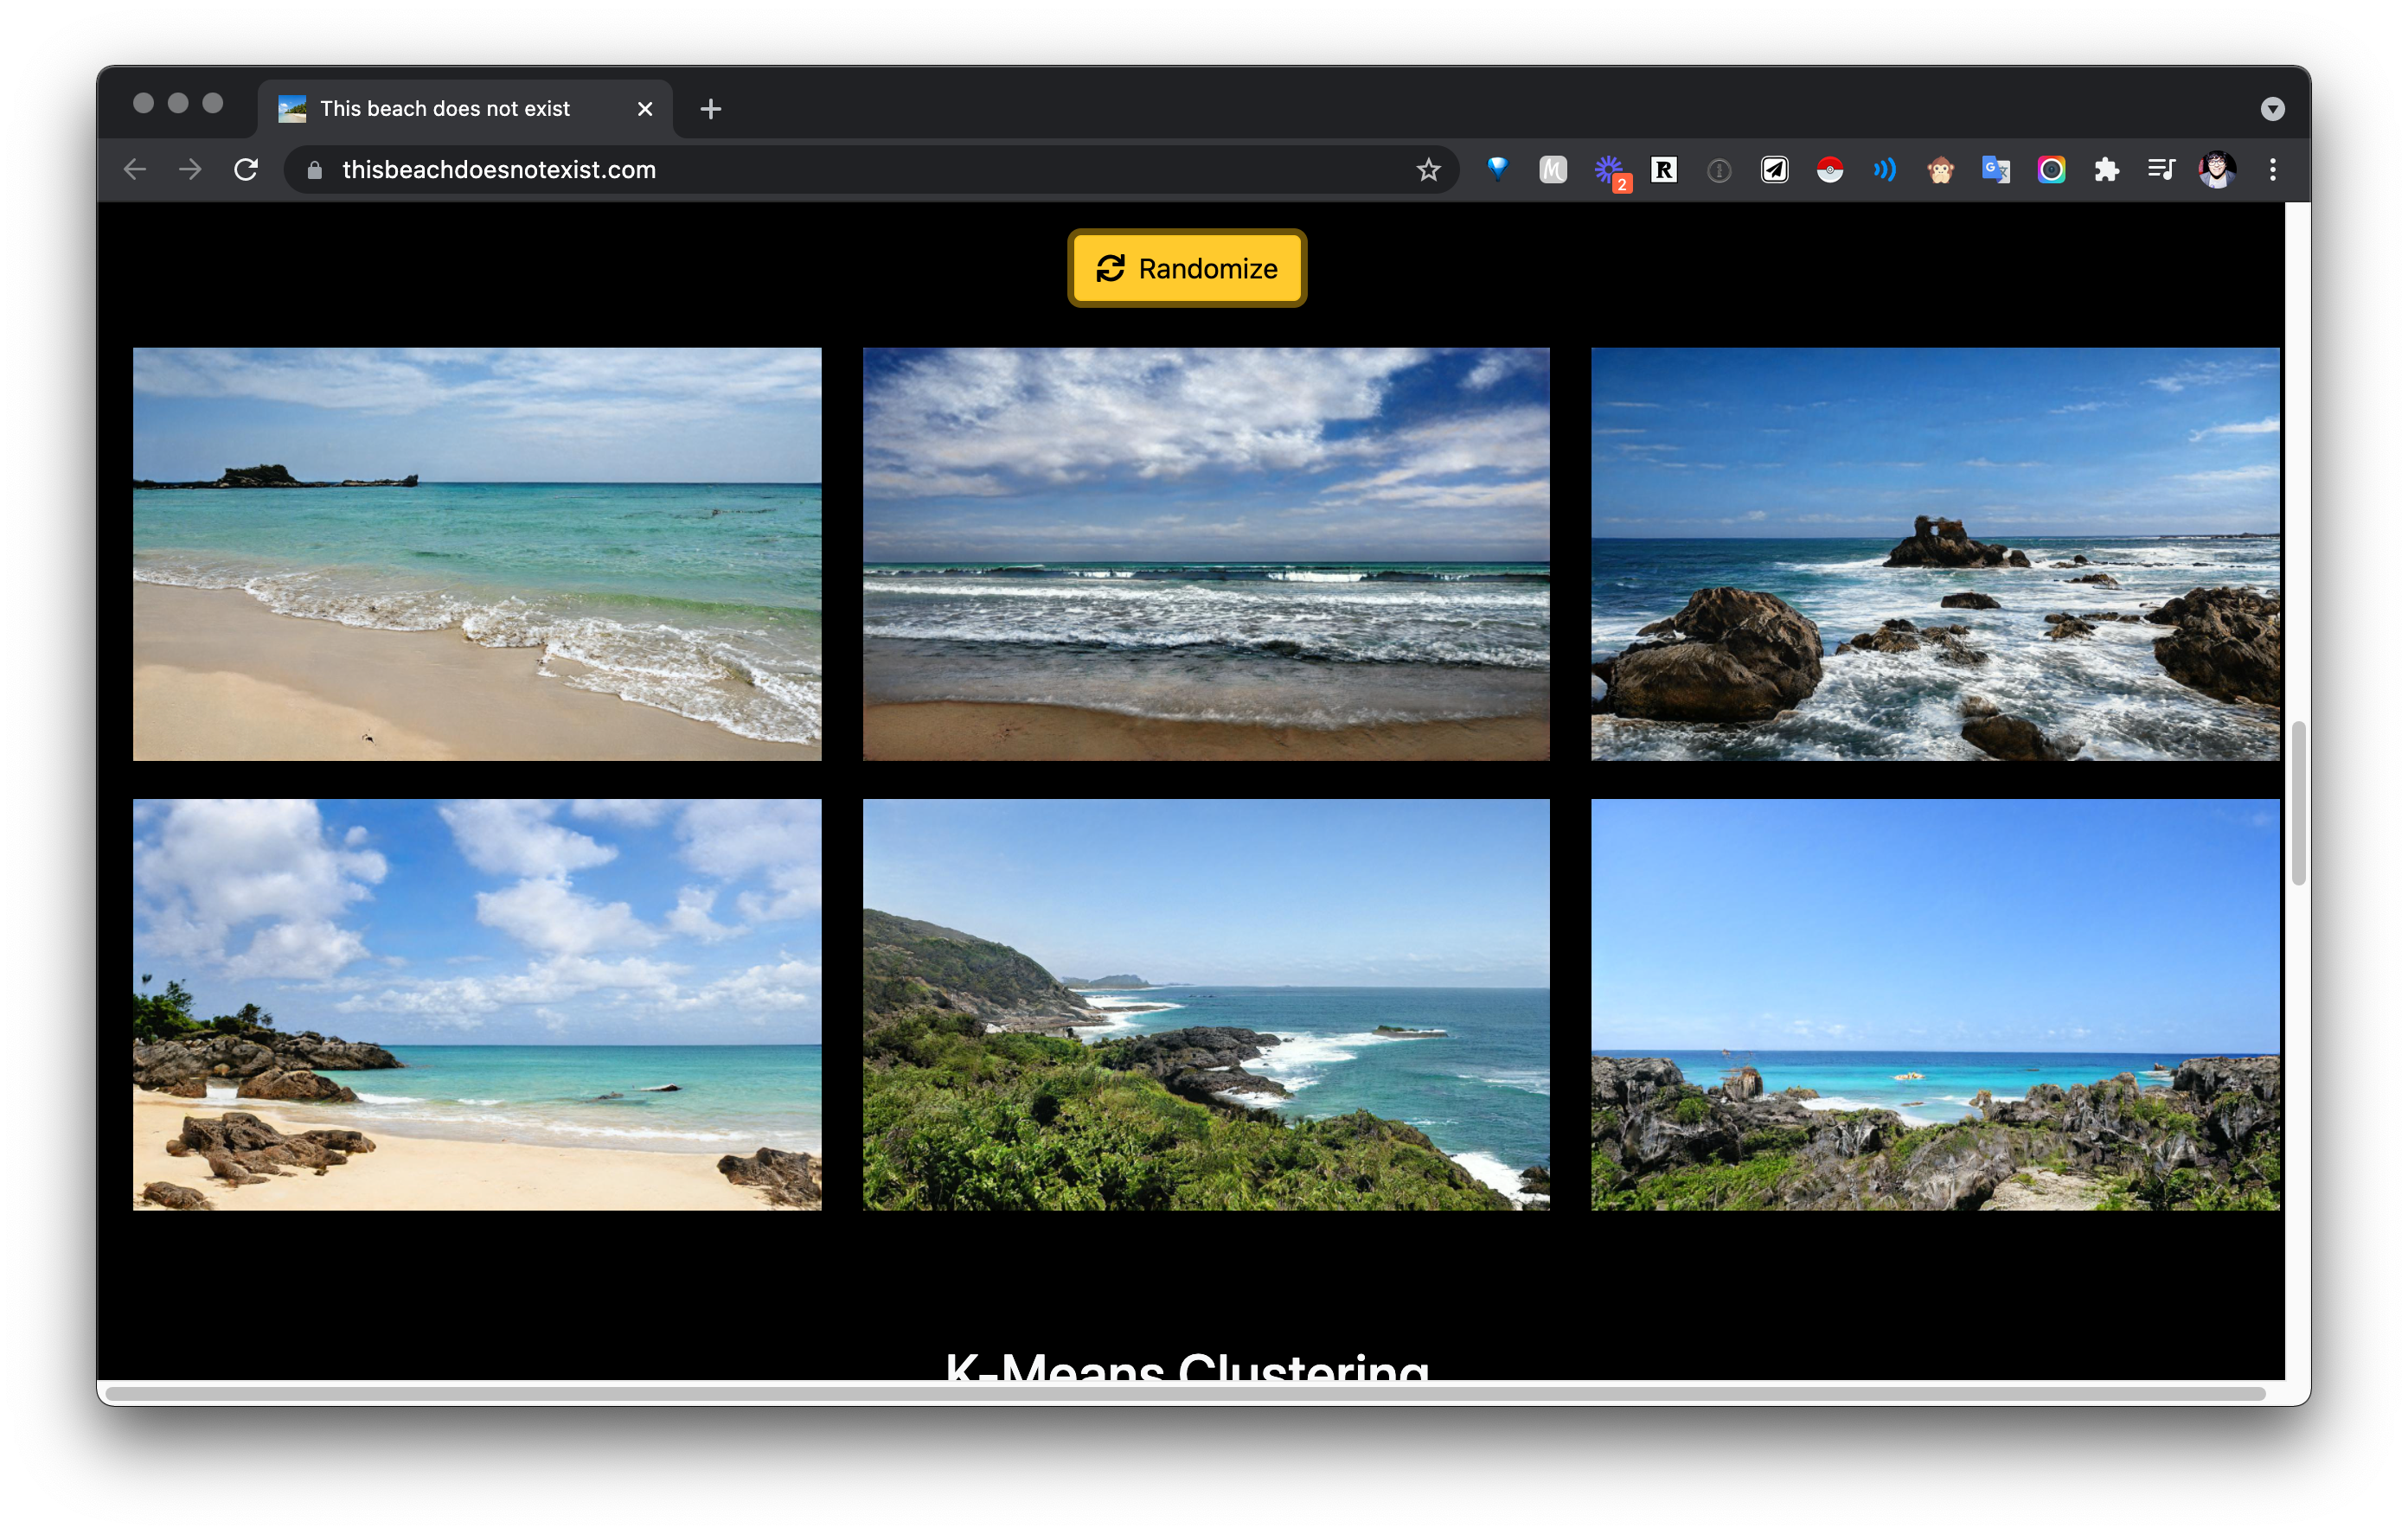
Task: Open a new tab with plus button
Action: click(710, 109)
